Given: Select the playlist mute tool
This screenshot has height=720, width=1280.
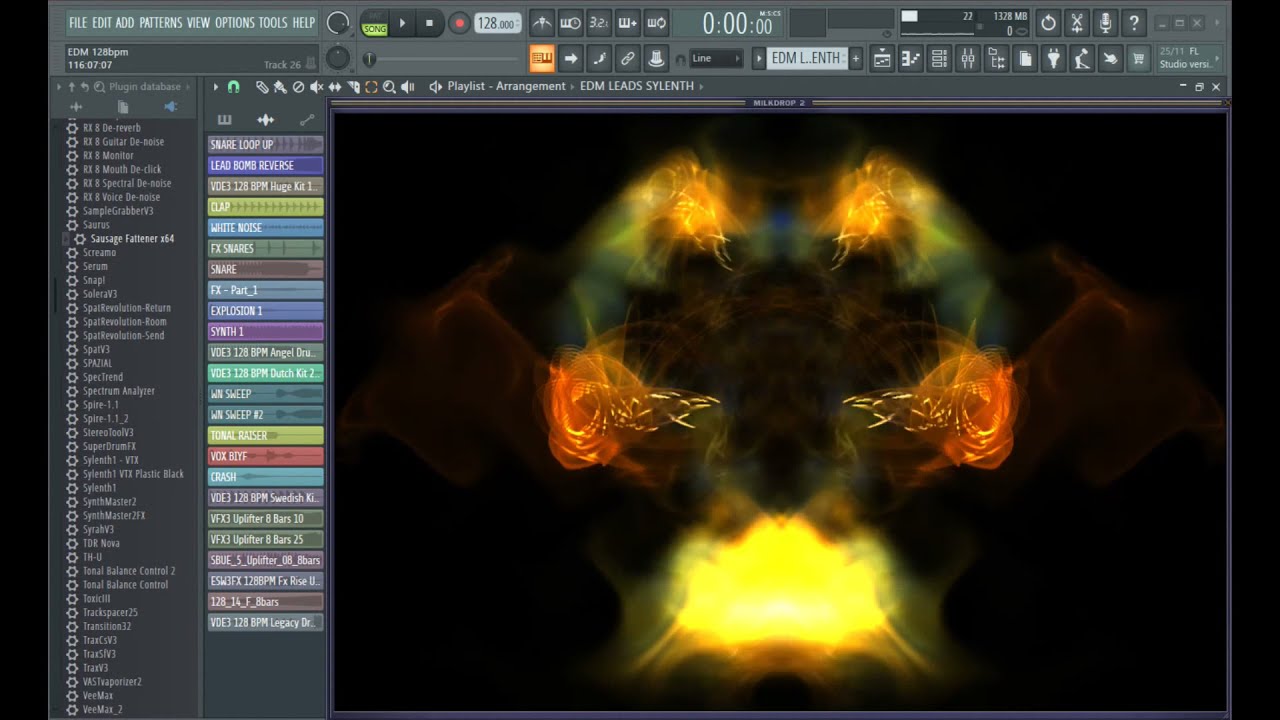Looking at the screenshot, I should click(316, 87).
